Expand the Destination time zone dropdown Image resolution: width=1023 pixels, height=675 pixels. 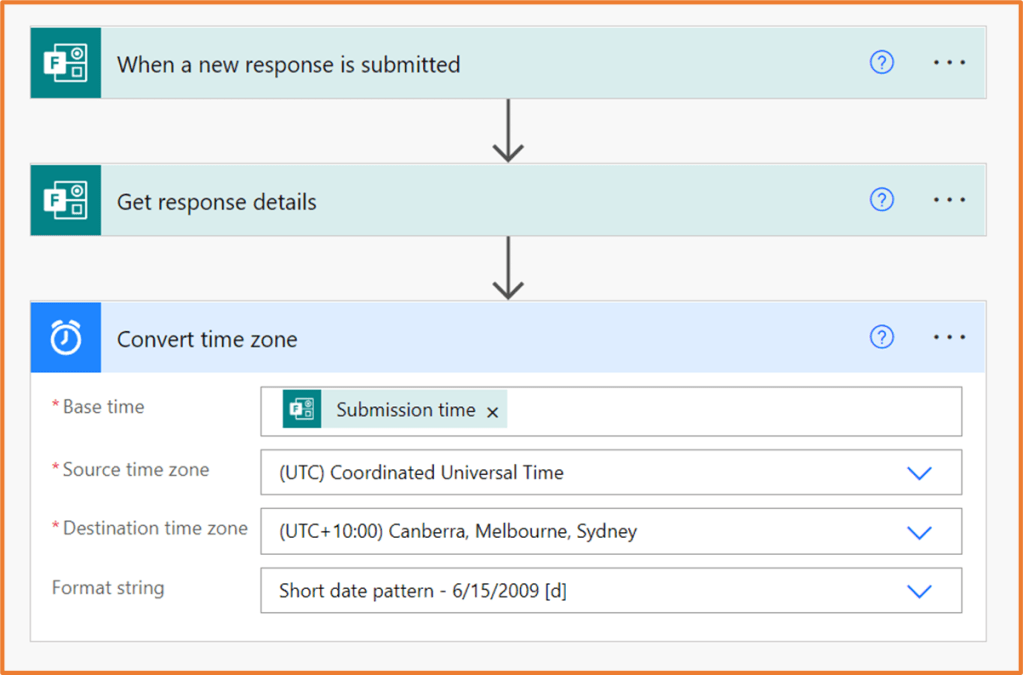coord(918,532)
